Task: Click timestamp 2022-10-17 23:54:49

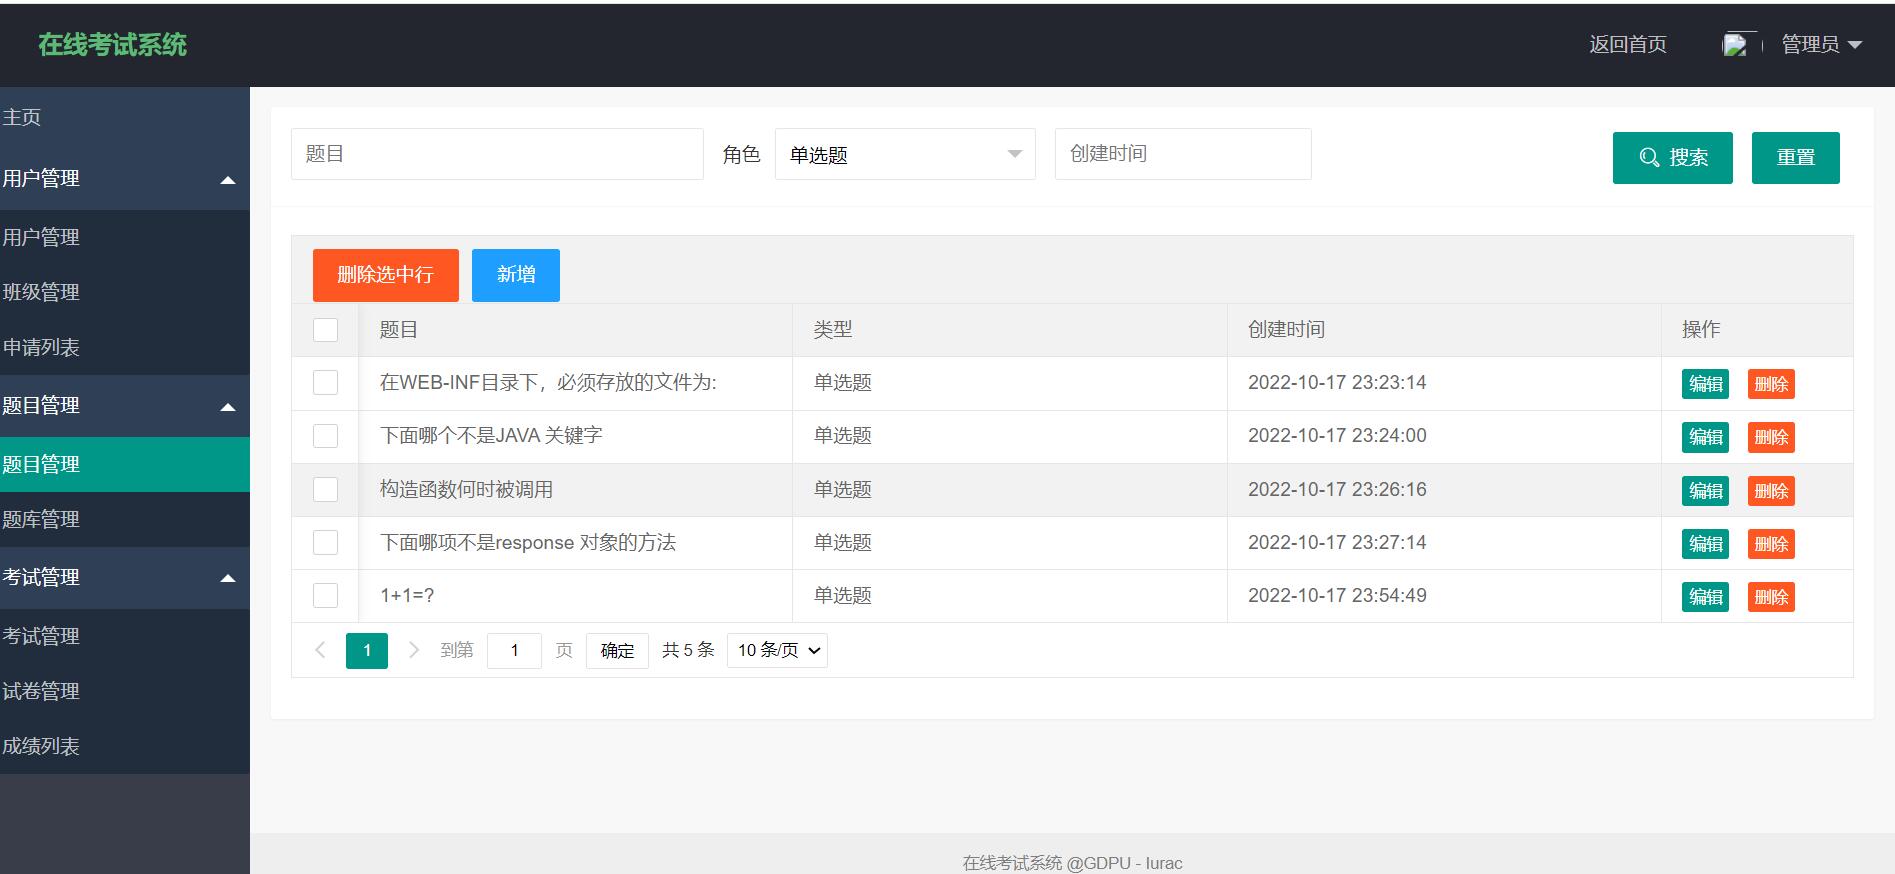Action: (1337, 596)
